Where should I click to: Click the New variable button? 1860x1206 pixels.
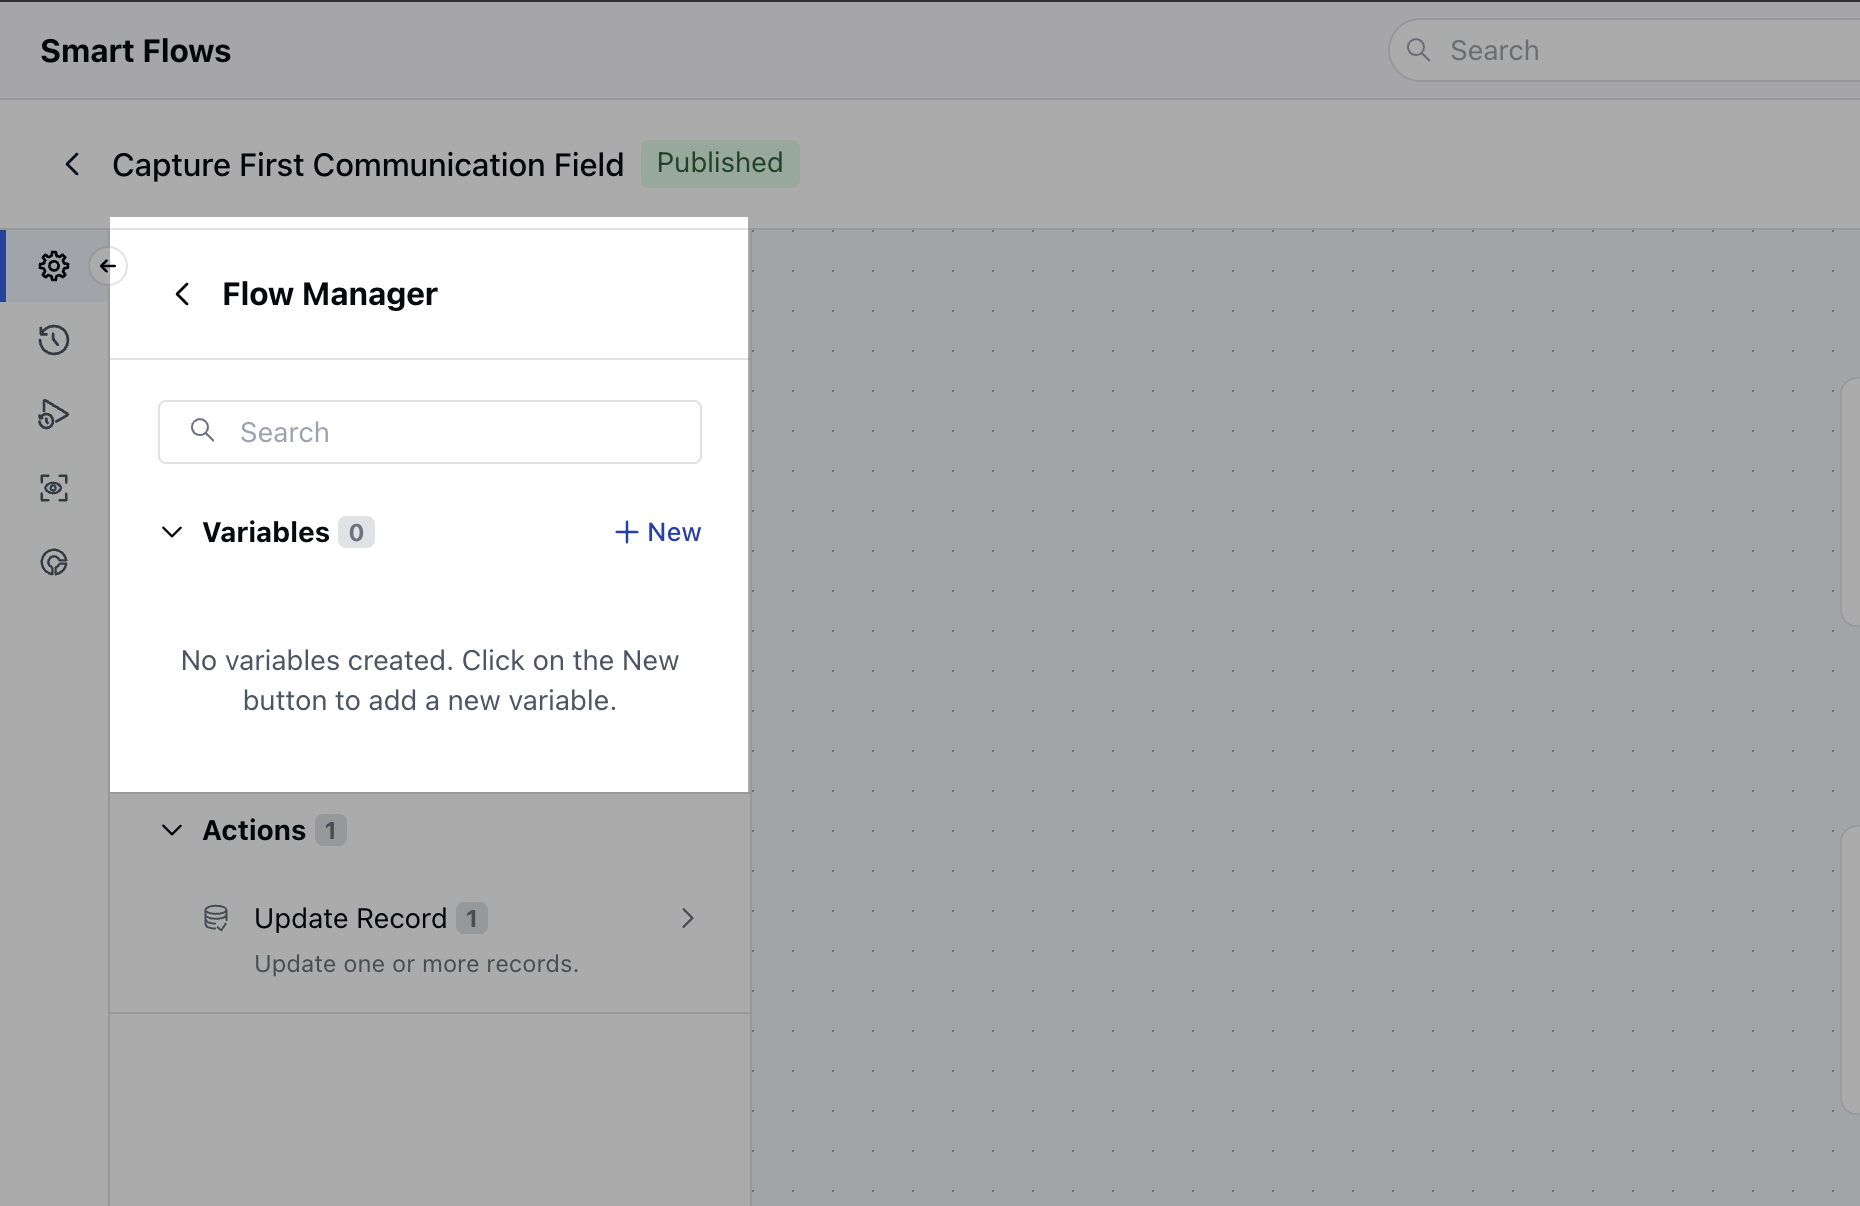click(658, 531)
